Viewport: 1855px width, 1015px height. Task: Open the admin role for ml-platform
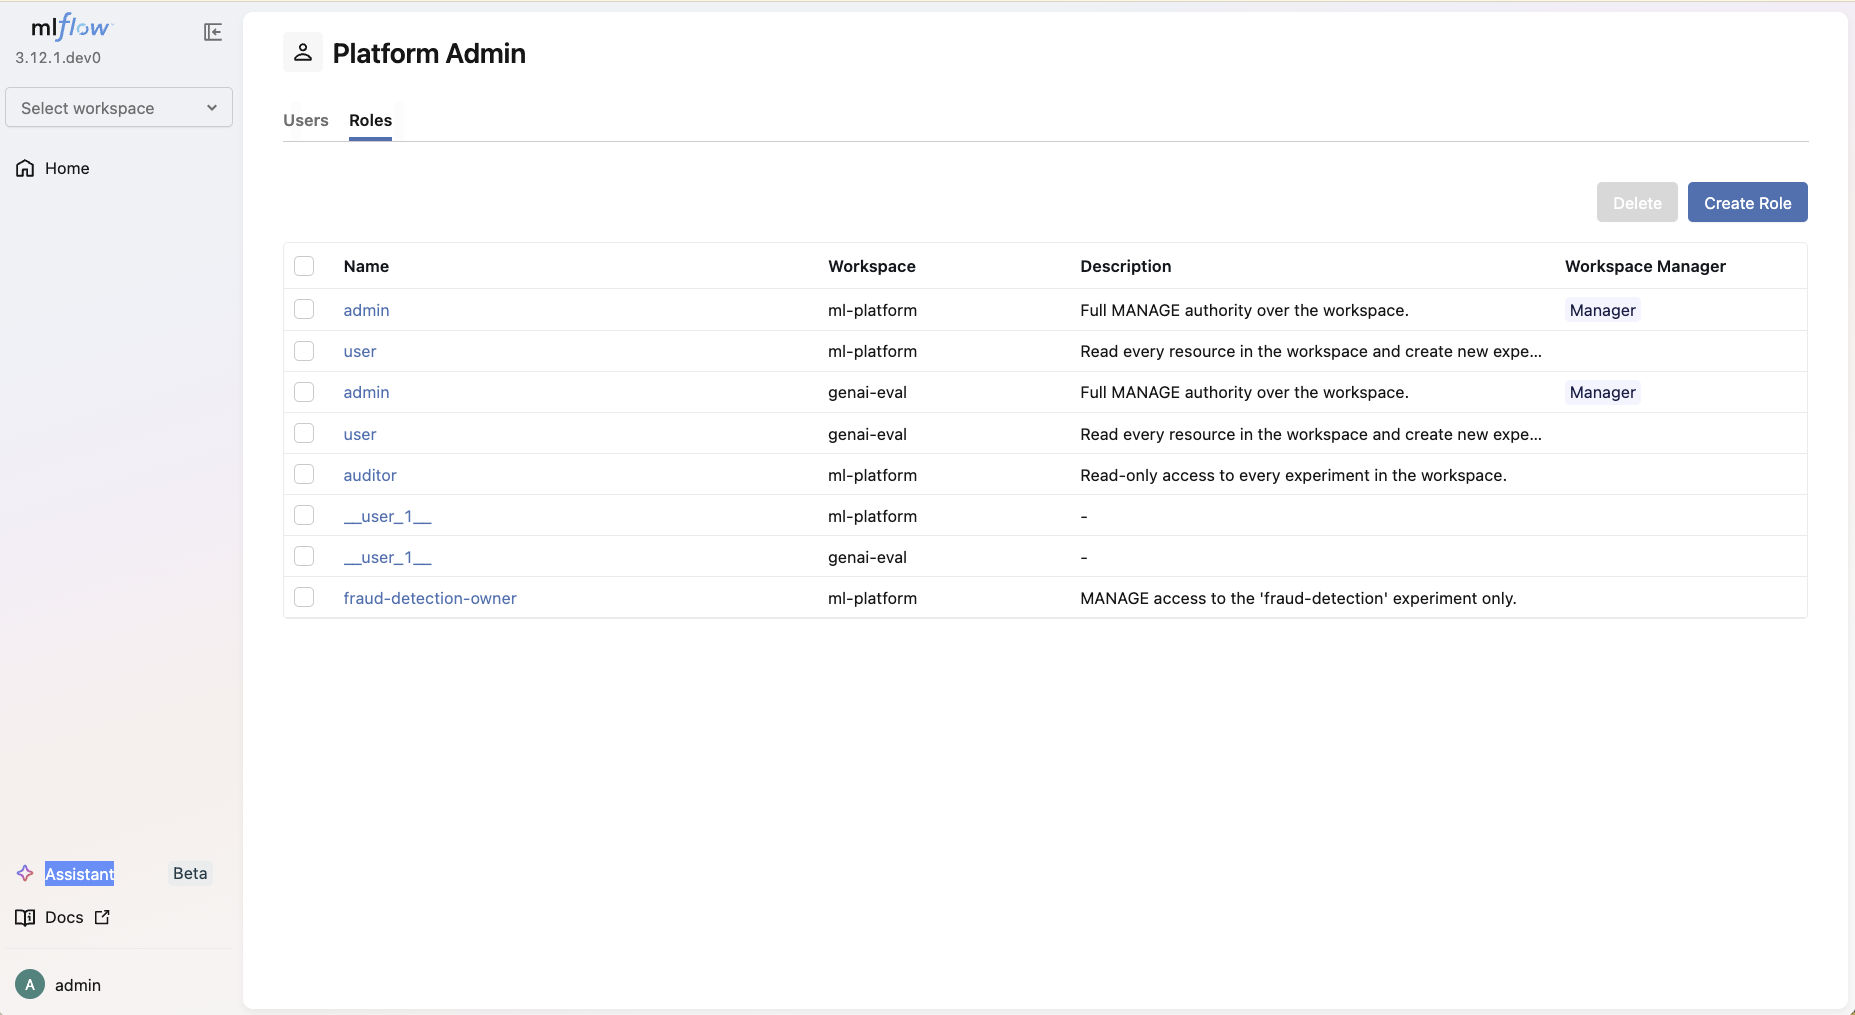pyautogui.click(x=366, y=310)
